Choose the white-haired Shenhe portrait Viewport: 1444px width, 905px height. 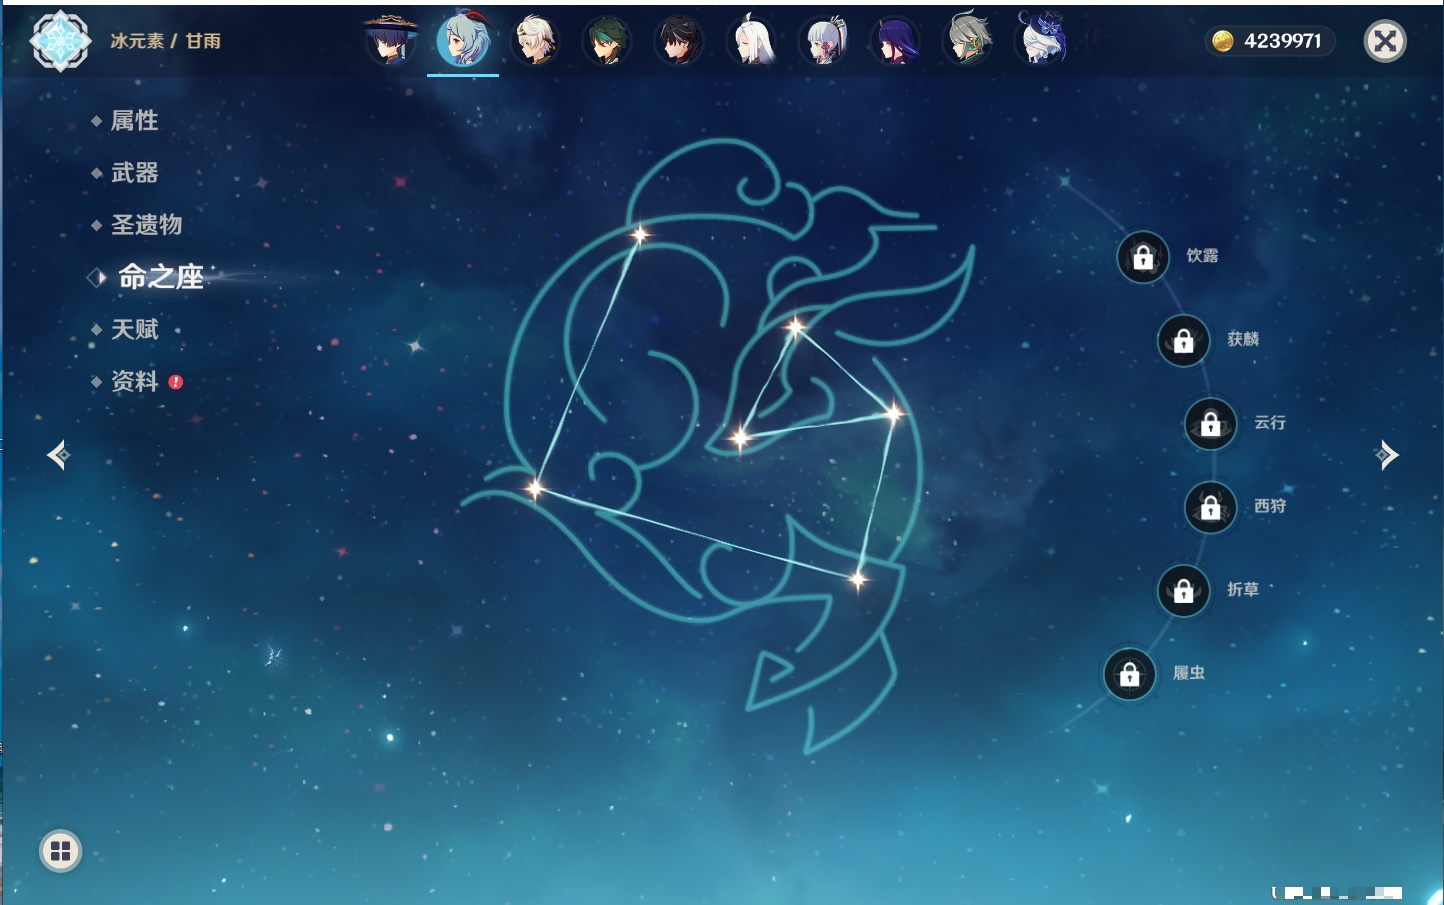coord(752,40)
